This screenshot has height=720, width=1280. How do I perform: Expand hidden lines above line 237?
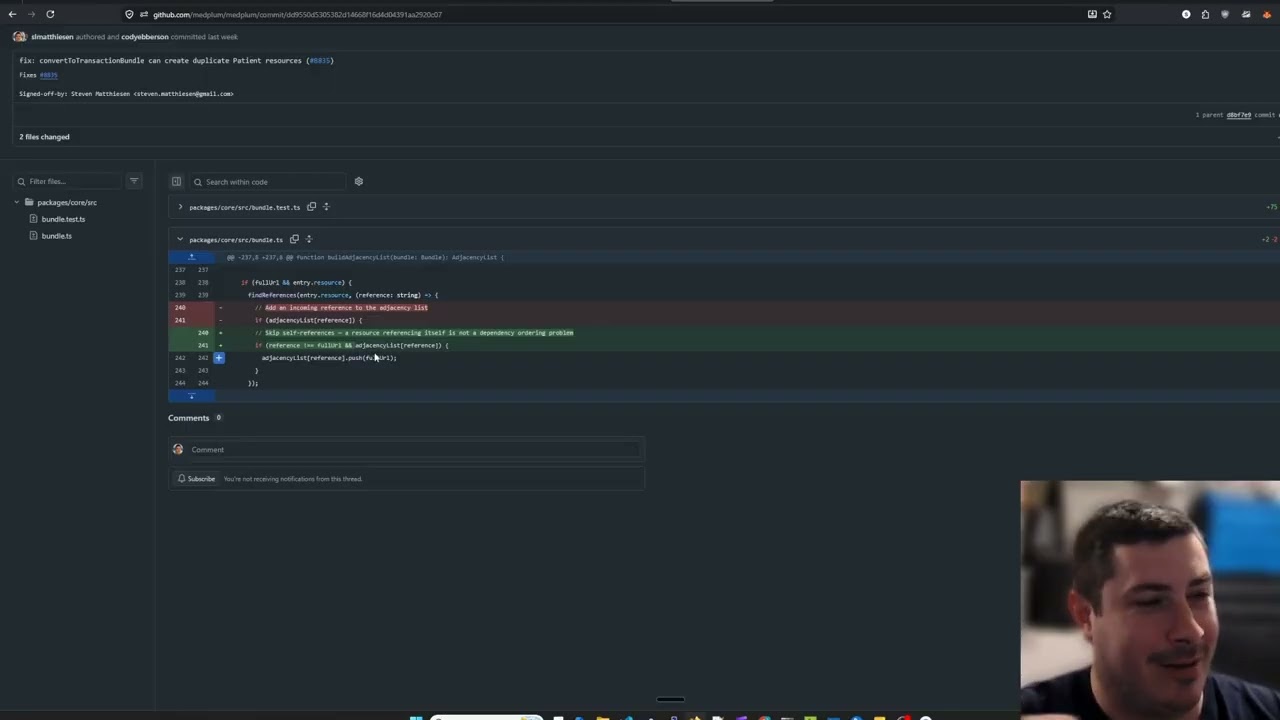[191, 257]
